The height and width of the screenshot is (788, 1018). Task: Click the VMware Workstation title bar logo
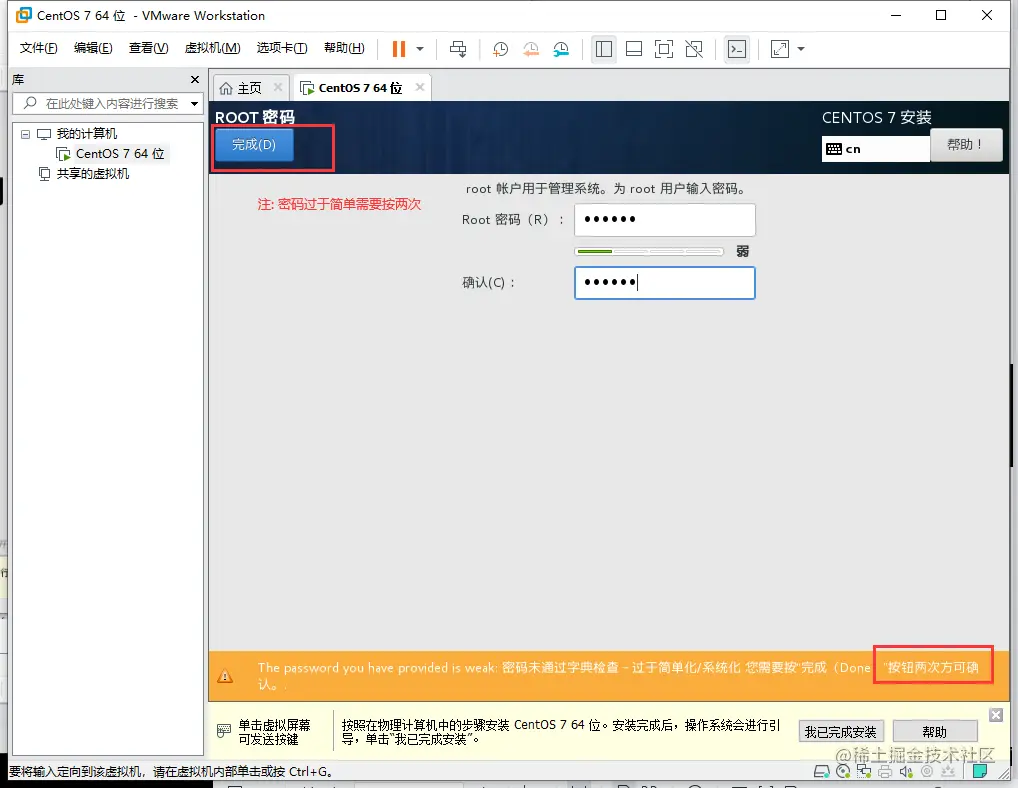(23, 15)
